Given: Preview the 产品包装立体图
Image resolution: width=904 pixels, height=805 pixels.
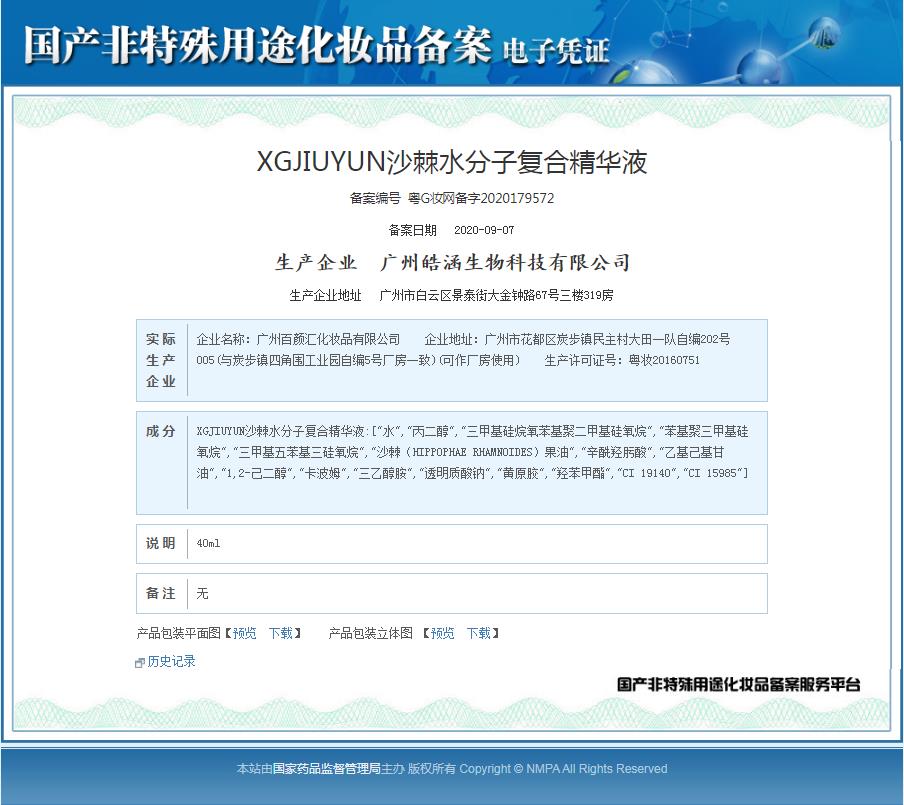Looking at the screenshot, I should (x=442, y=633).
